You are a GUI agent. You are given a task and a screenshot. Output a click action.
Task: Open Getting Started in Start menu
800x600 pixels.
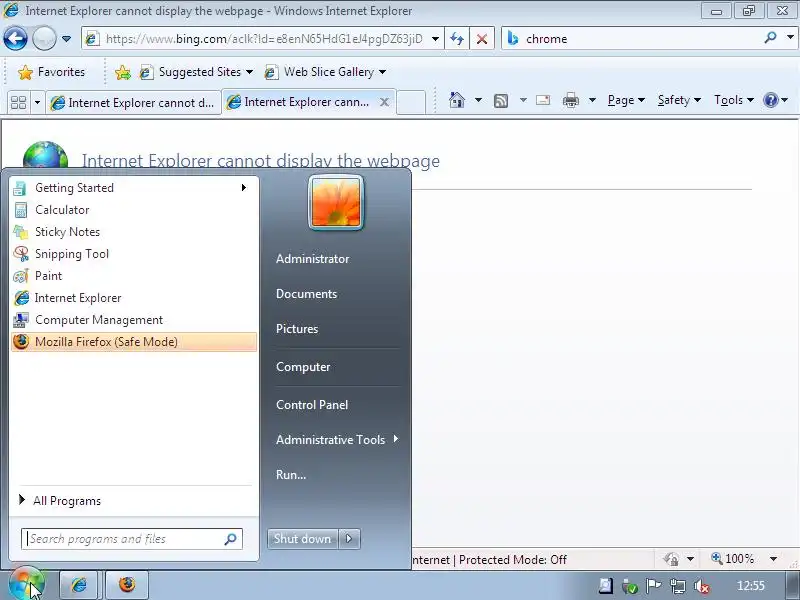tap(133, 188)
